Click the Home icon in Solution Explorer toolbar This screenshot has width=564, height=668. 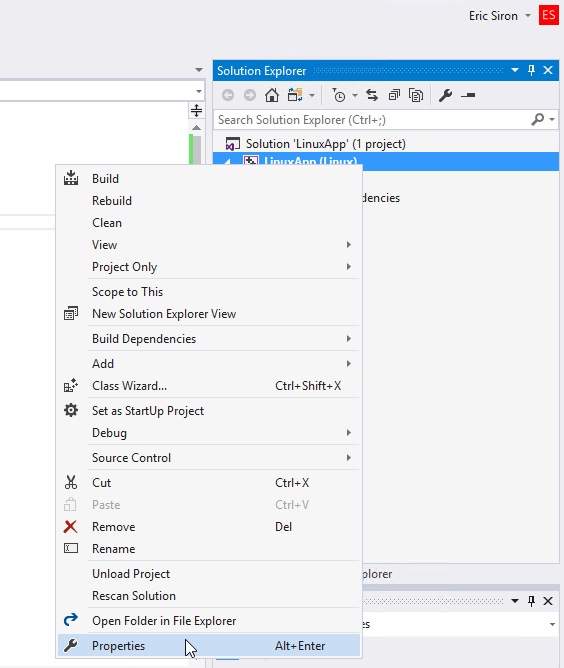coord(272,95)
